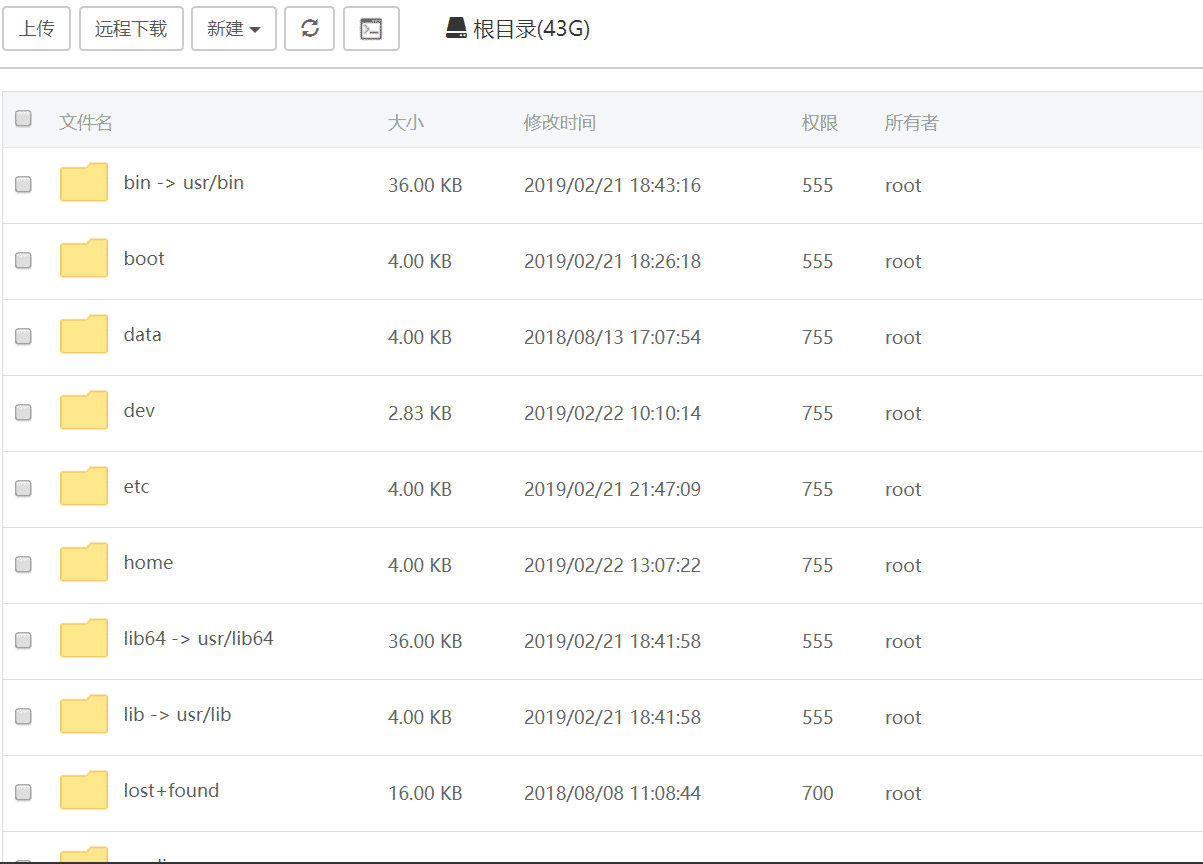This screenshot has width=1203, height=864.
Task: Click the 大小 column header
Action: (406, 122)
